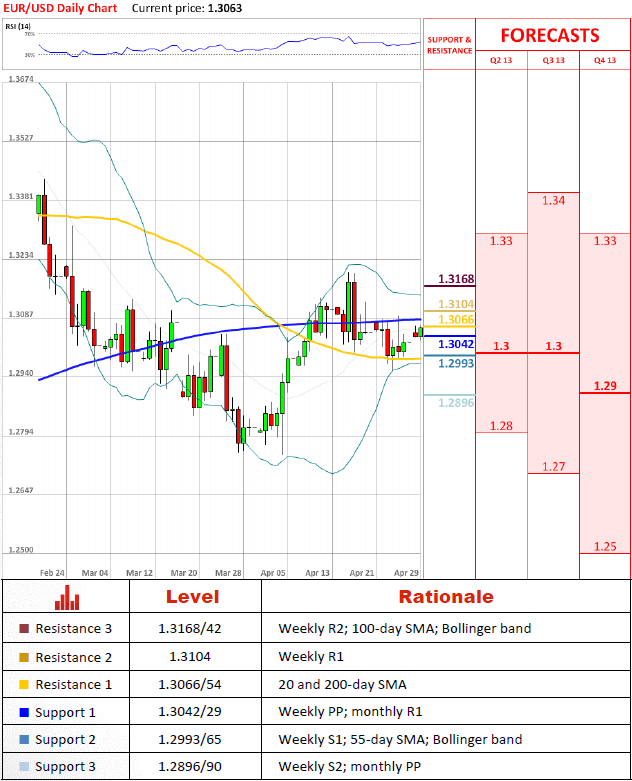Screen dimensions: 632x781
Task: Click the Support 2 steel blue swatch
Action: [24, 740]
